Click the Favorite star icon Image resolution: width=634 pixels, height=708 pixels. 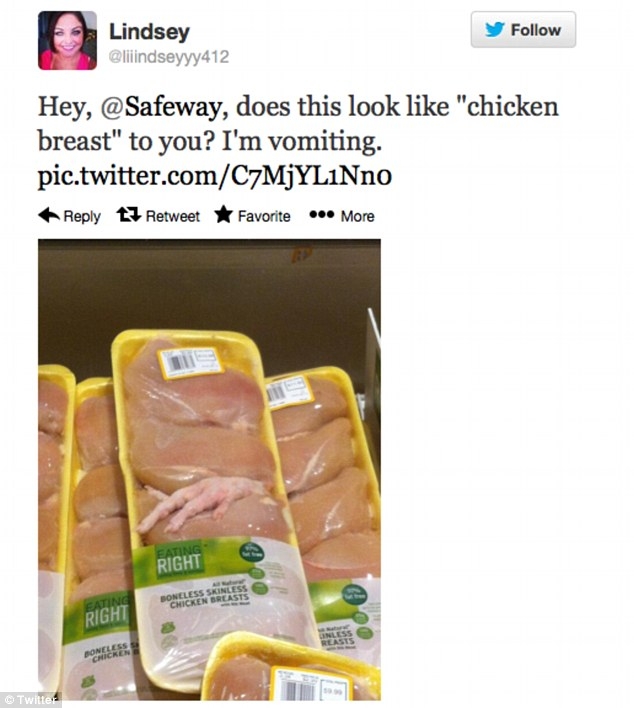[x=224, y=214]
